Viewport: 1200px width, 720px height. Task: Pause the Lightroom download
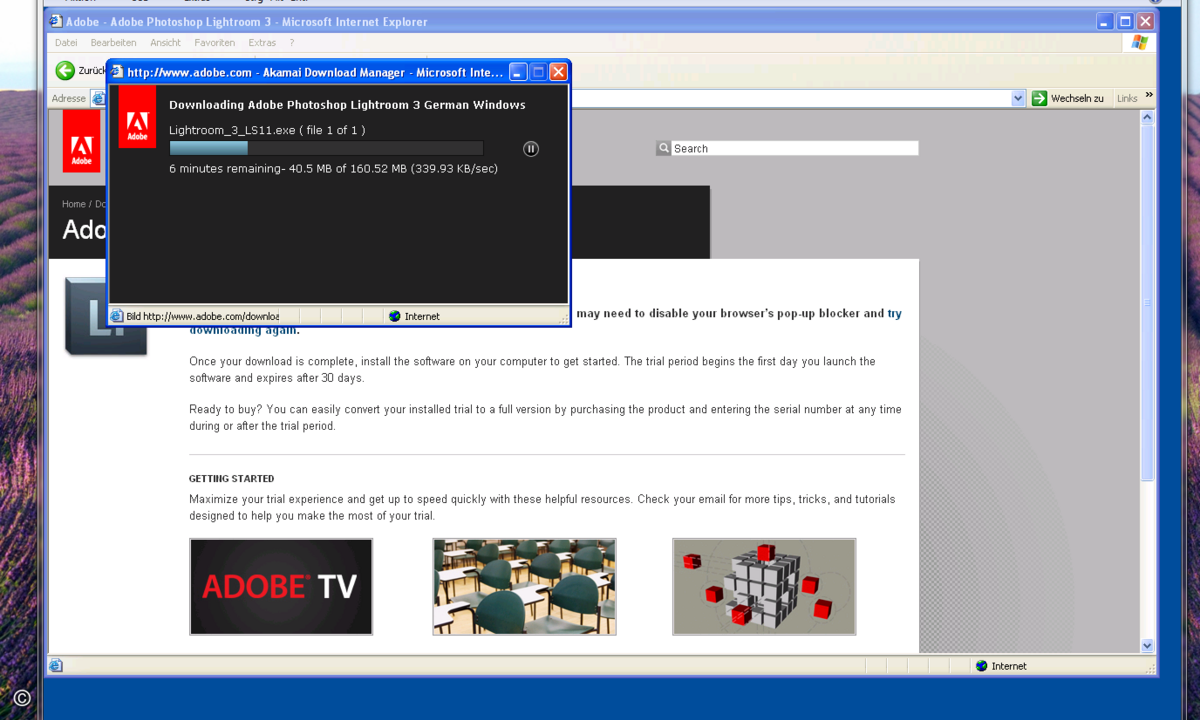[x=531, y=149]
